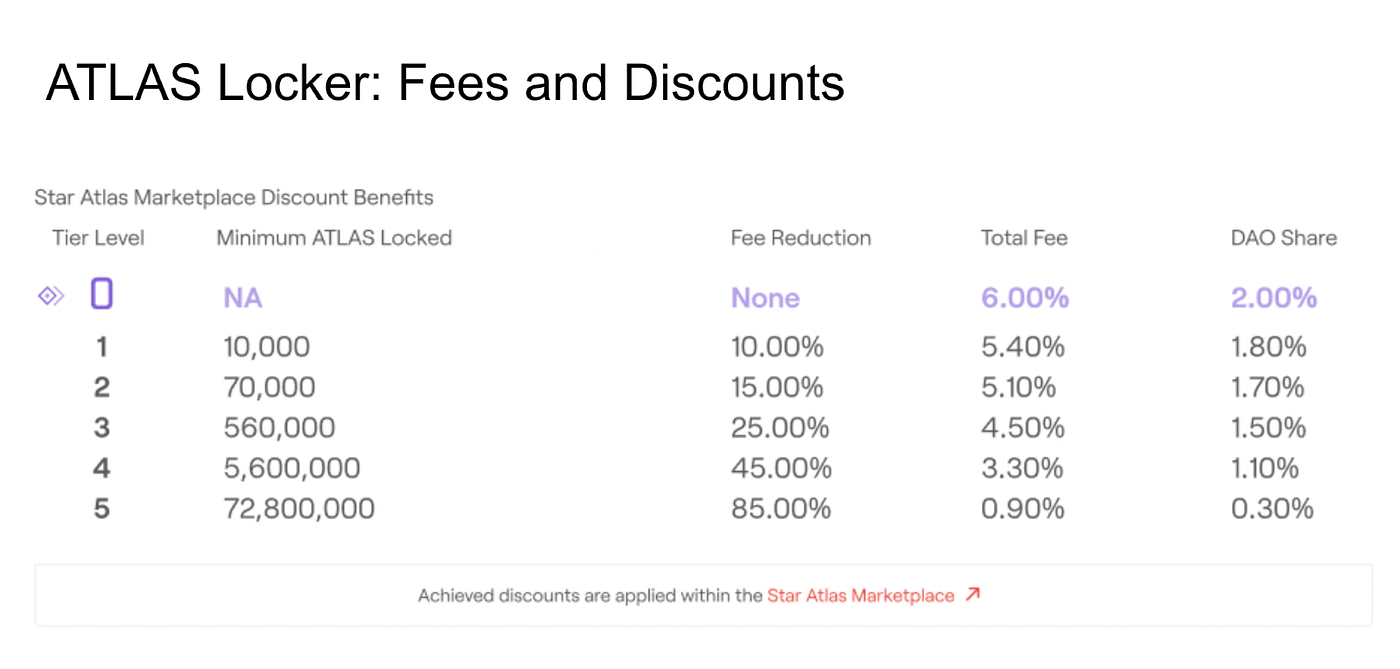The width and height of the screenshot is (1400, 669).
Task: Click the Fee Reduction column header
Action: point(800,238)
